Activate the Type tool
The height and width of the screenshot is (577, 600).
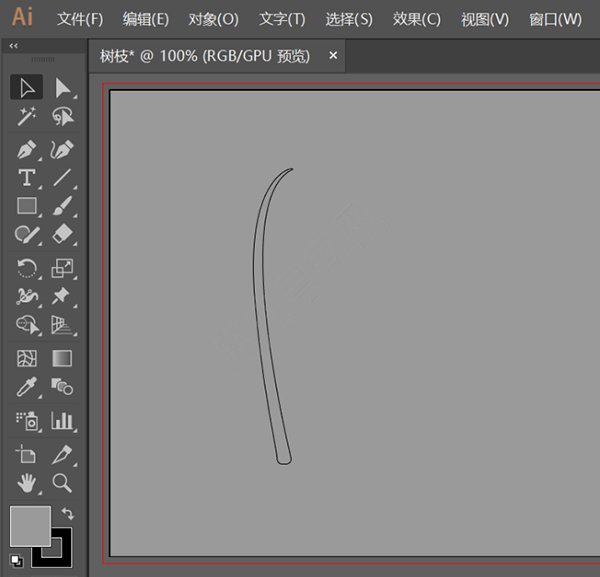27,178
